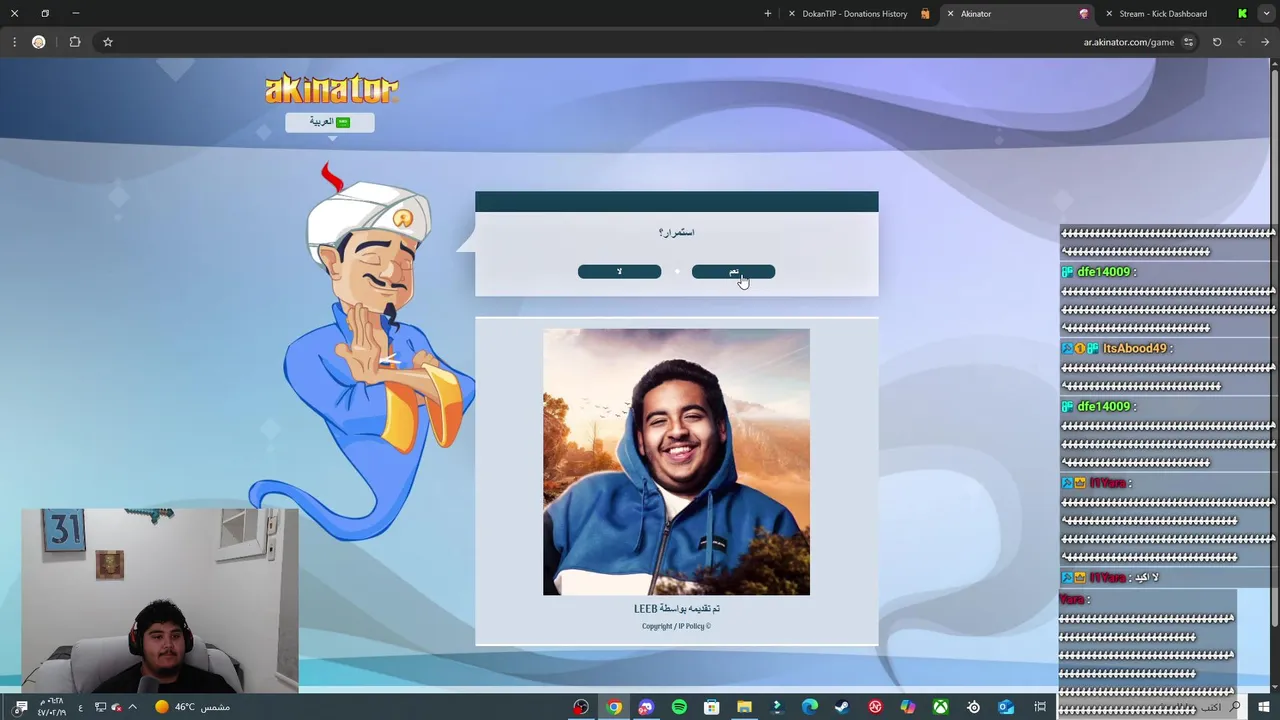This screenshot has height=720, width=1280.
Task: Open the red circular taskbar app
Action: pyautogui.click(x=875, y=707)
